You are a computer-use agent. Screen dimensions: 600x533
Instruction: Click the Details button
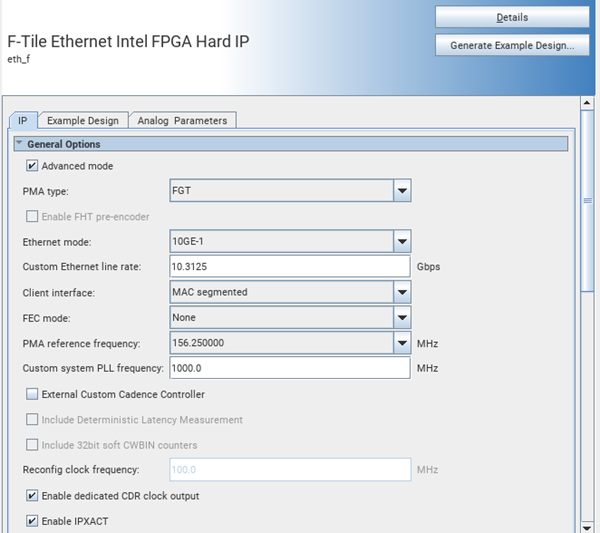(512, 17)
